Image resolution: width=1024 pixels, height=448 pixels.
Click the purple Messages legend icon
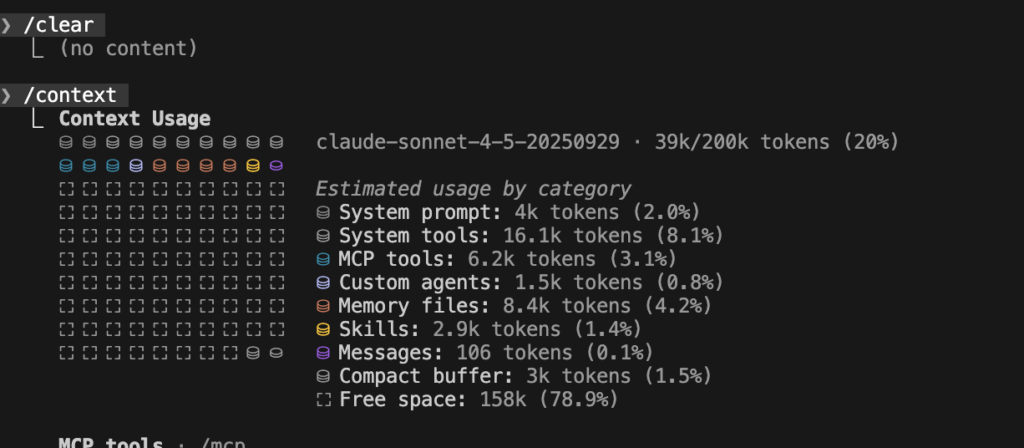click(x=323, y=353)
